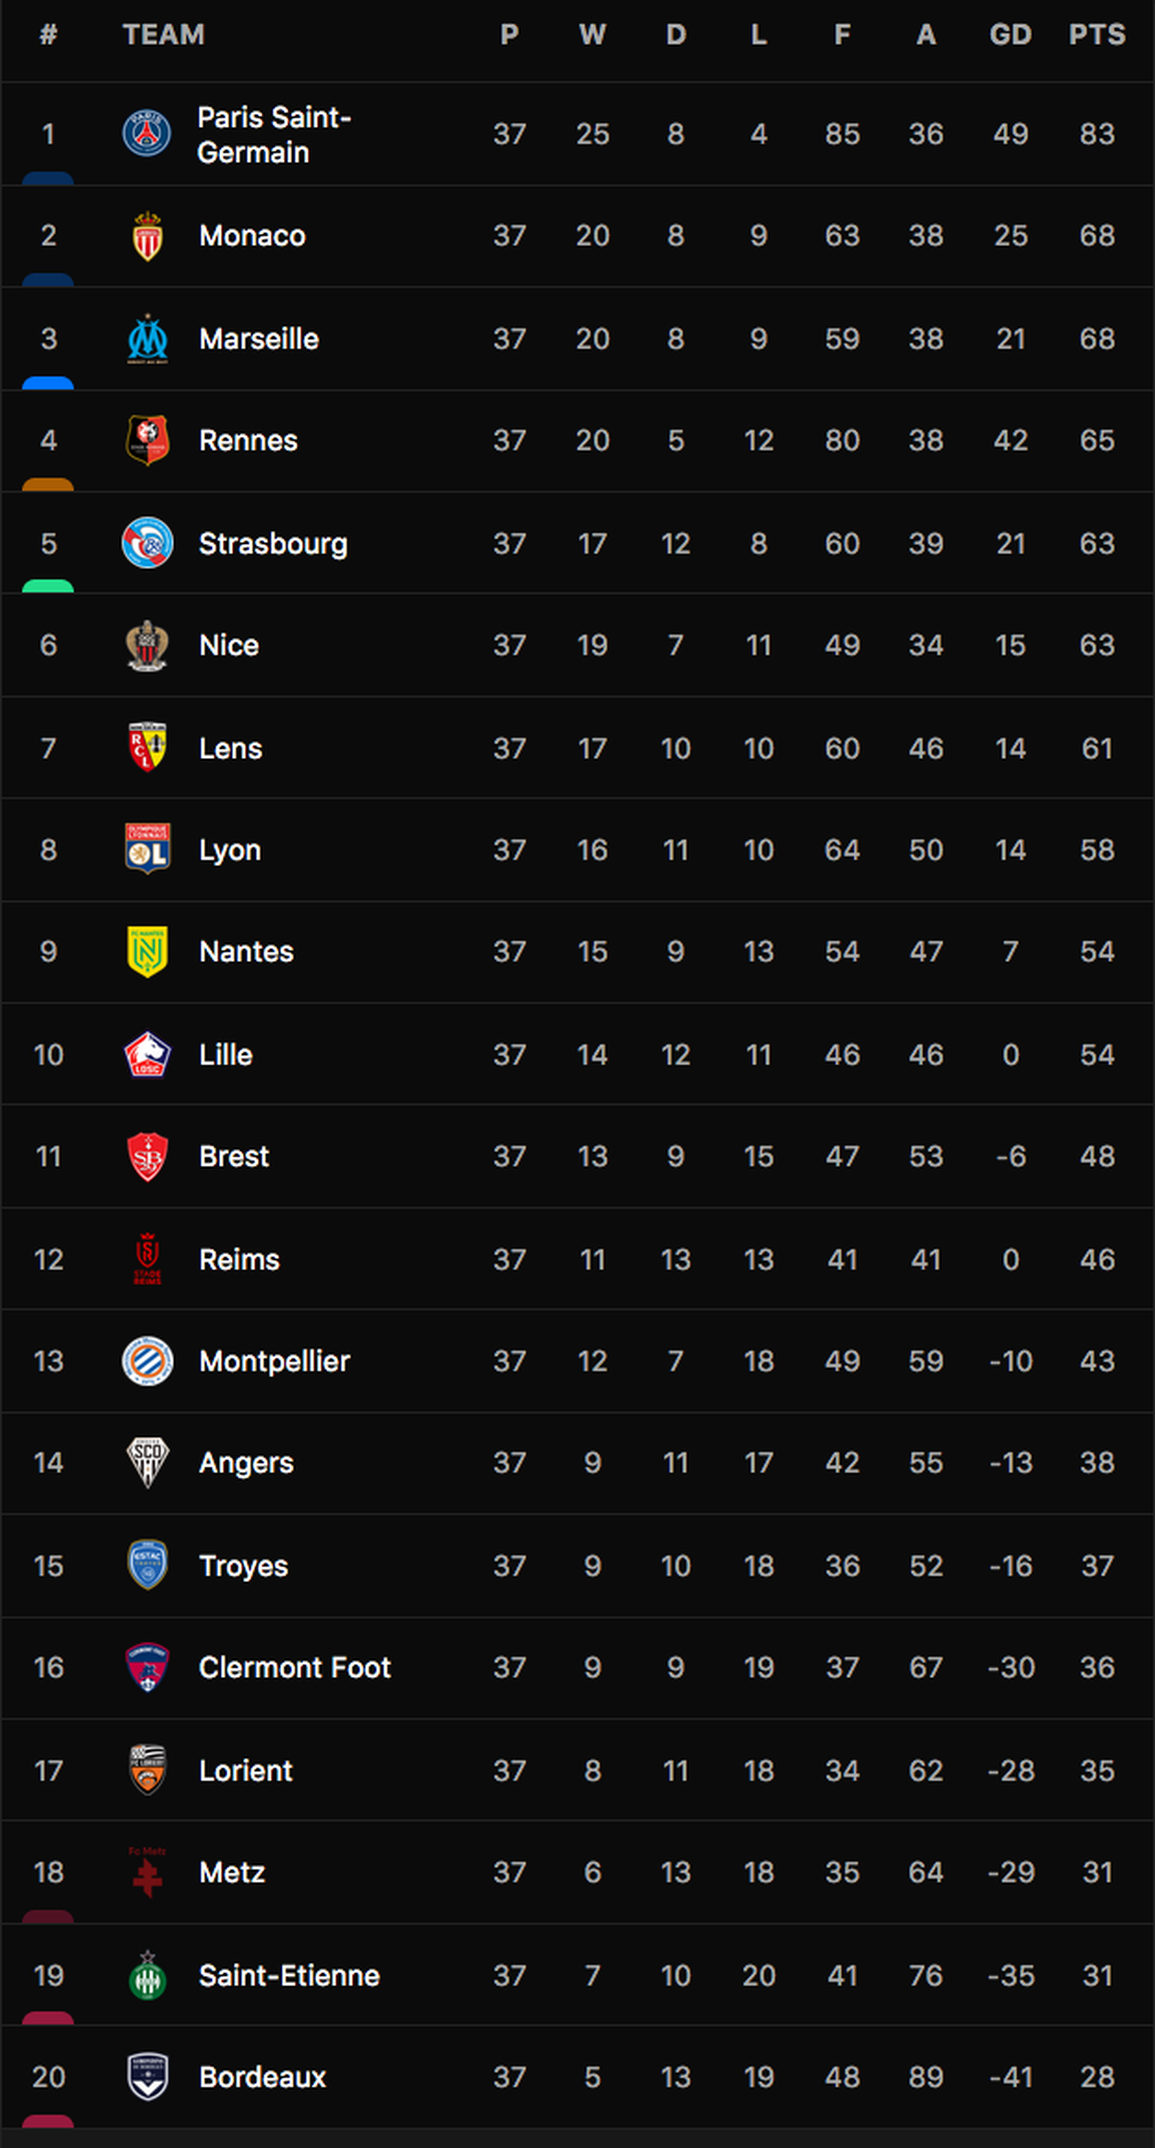Image resolution: width=1155 pixels, height=2148 pixels.
Task: Open the Nice team name link
Action: pyautogui.click(x=229, y=645)
